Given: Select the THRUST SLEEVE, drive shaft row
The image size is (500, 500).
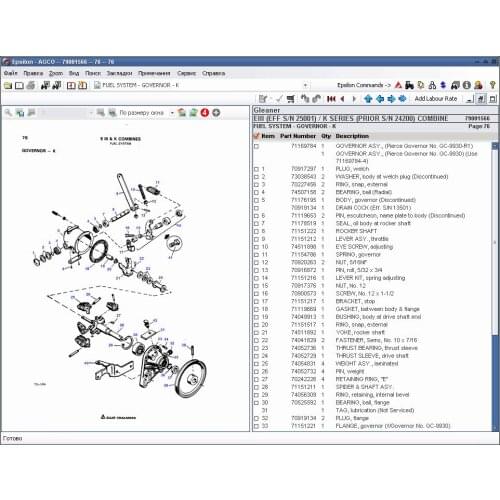Looking at the screenshot, I should click(x=372, y=356).
